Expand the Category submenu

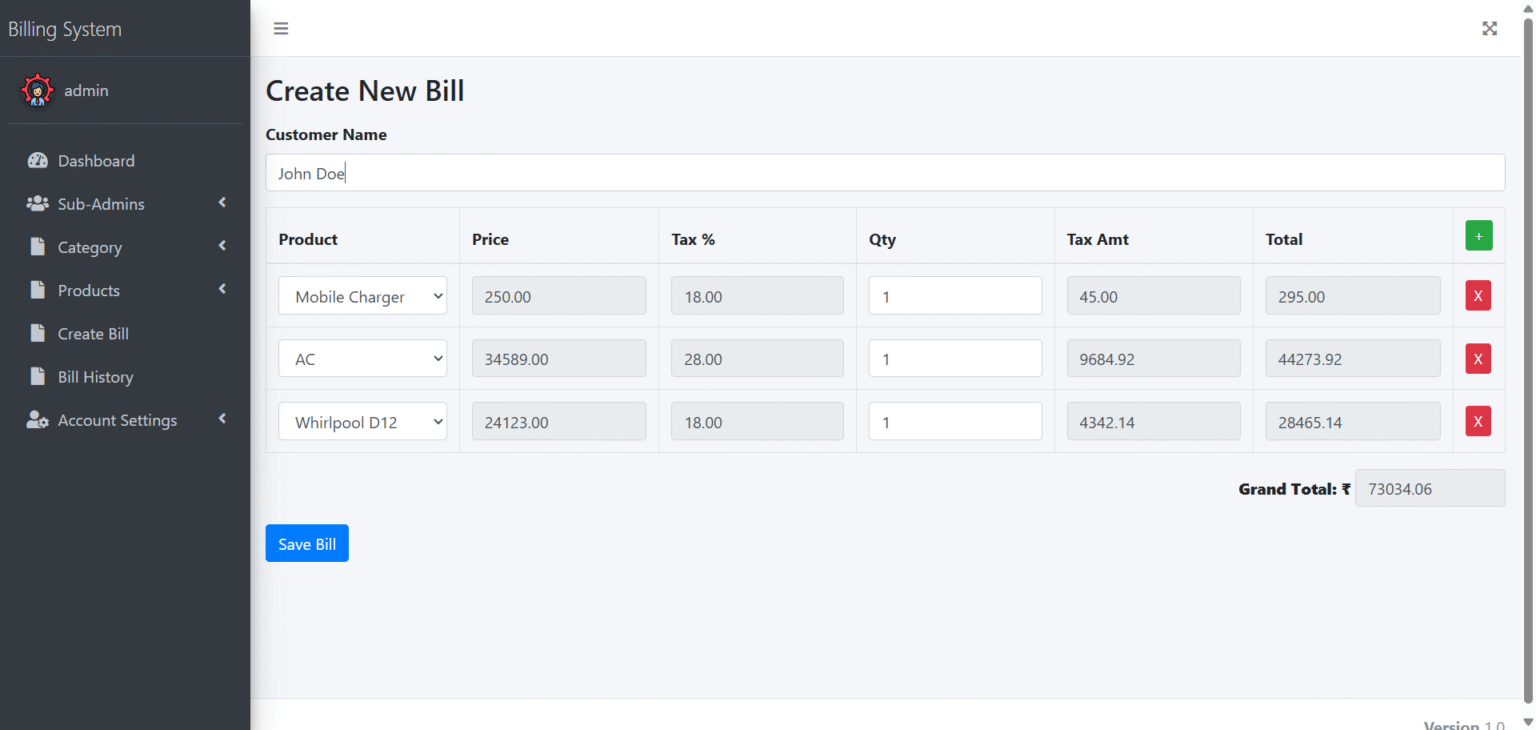pyautogui.click(x=222, y=245)
